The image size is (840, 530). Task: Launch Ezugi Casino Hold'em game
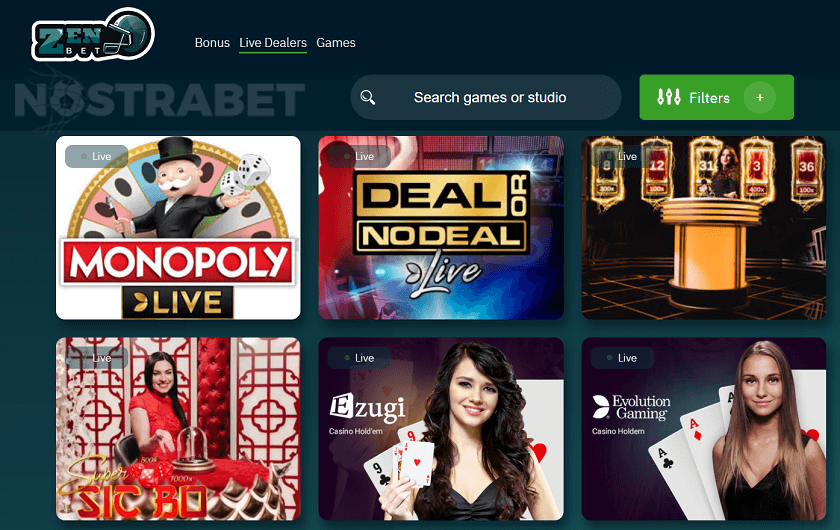tap(441, 429)
